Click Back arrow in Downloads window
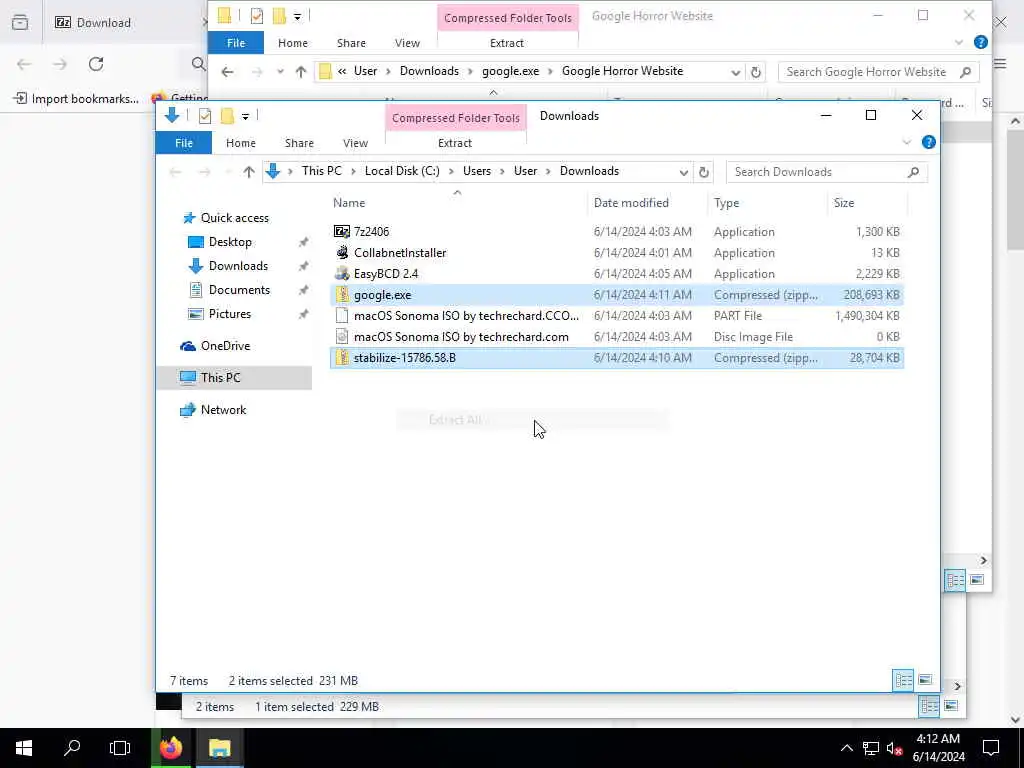This screenshot has height=768, width=1024. point(175,172)
